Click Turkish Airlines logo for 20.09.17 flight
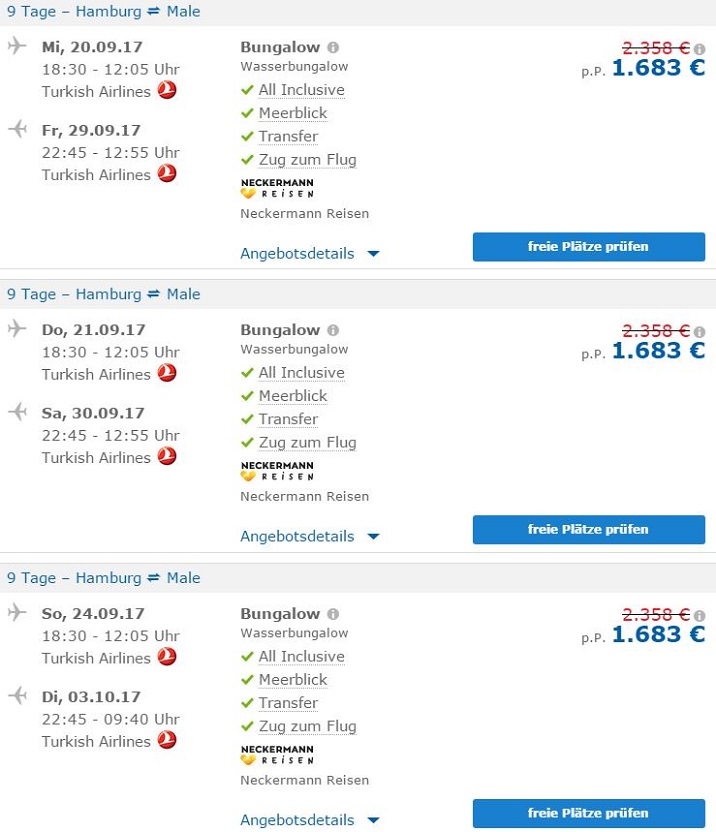 pos(167,91)
